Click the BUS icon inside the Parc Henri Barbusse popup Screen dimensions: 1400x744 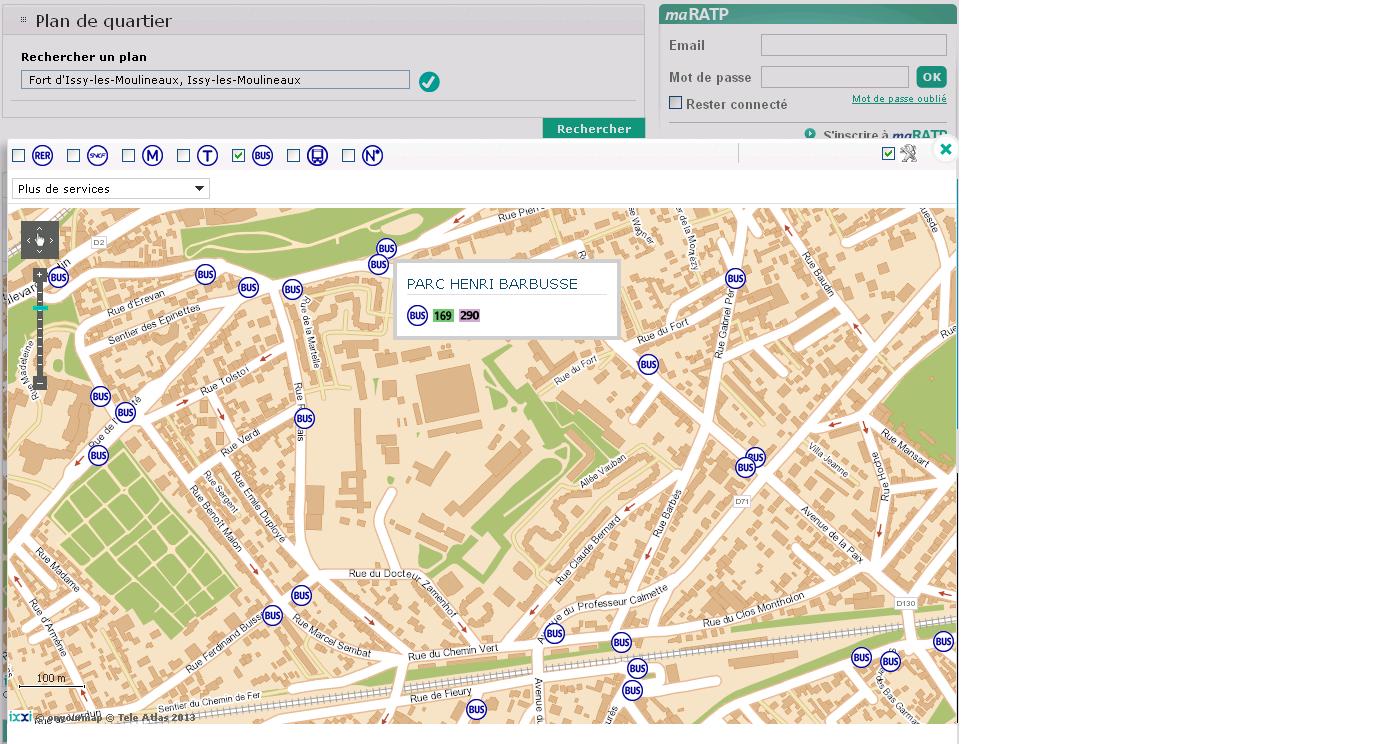pos(418,315)
